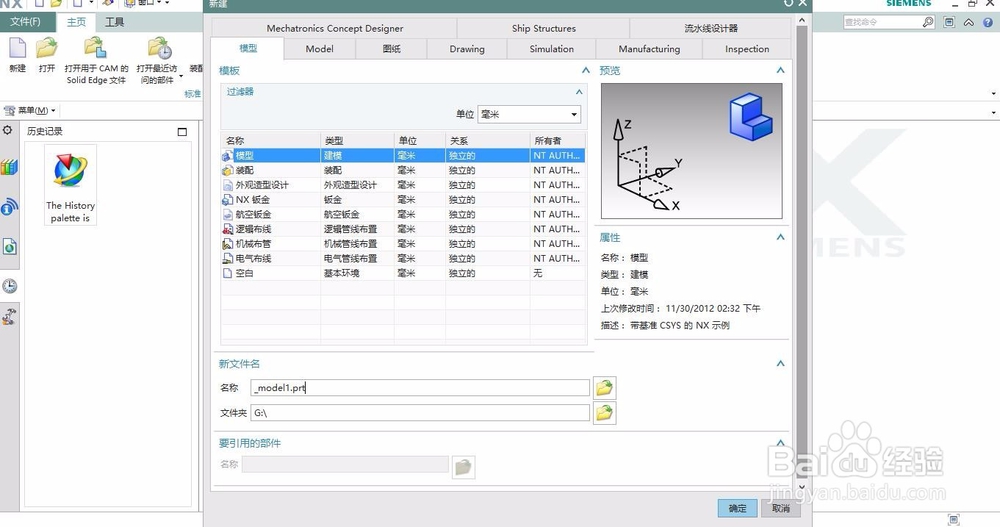Image resolution: width=1000 pixels, height=527 pixels.
Task: Select the 电气布线 template row
Action: [x=402, y=258]
